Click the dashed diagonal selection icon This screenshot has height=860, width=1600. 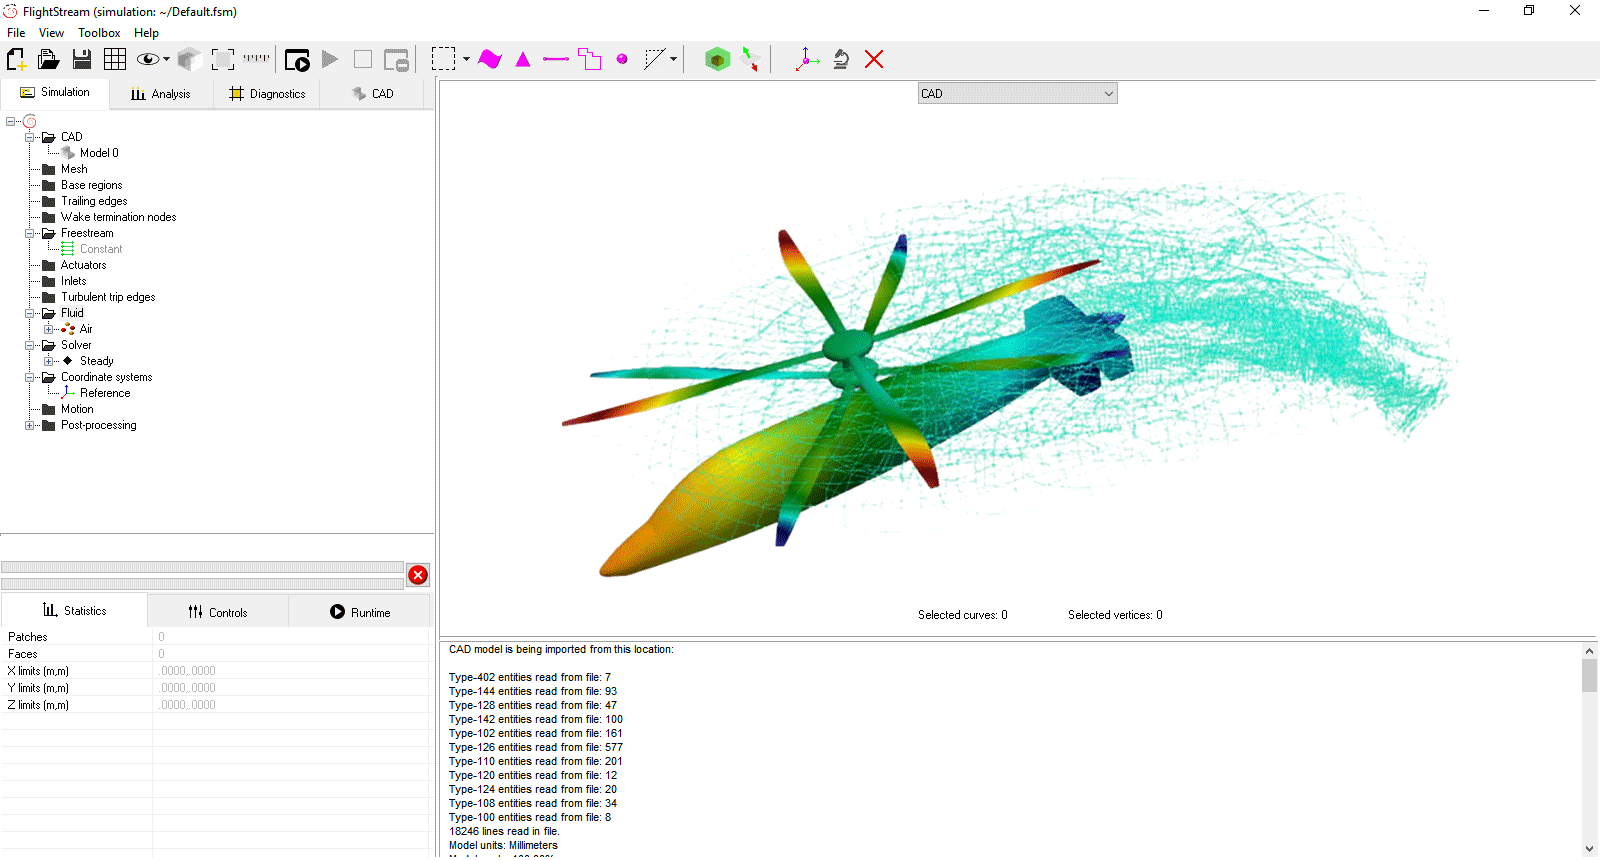tap(655, 59)
